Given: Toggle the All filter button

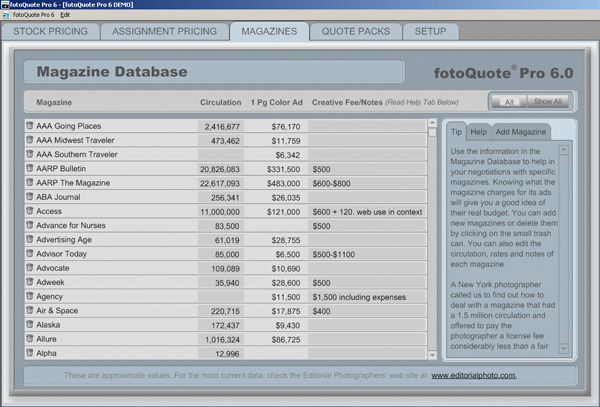Looking at the screenshot, I should [508, 101].
